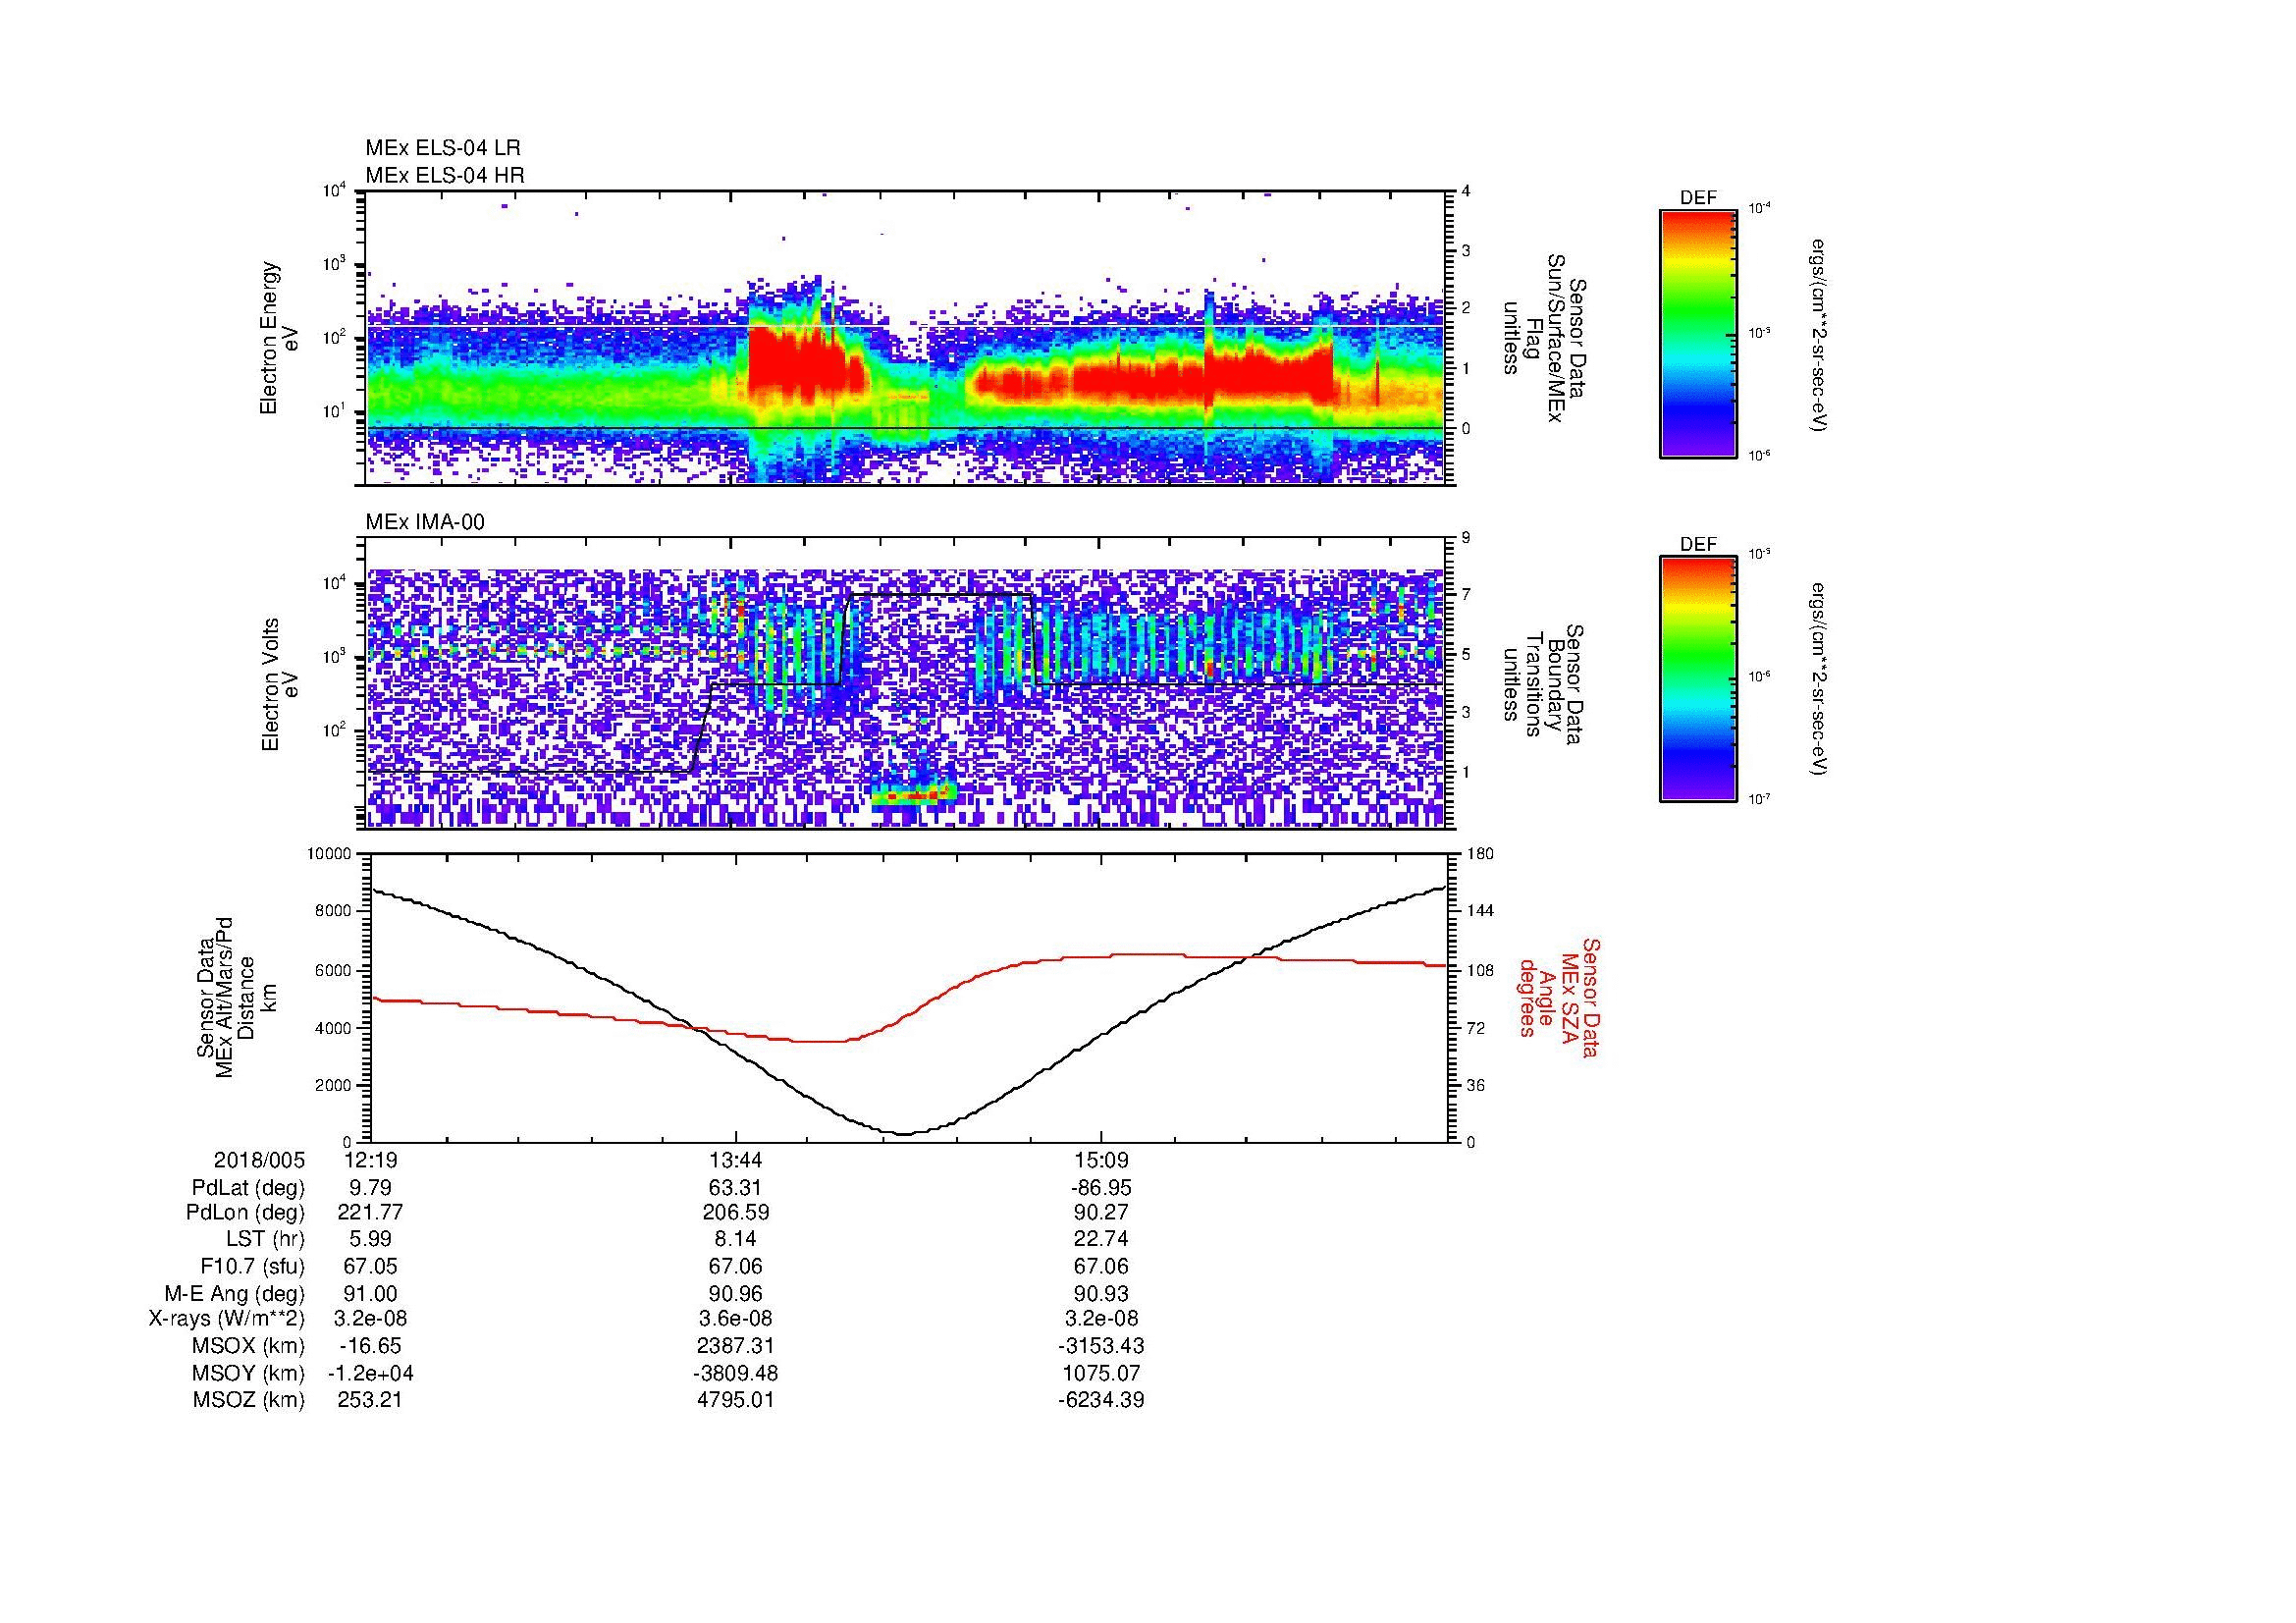Click the SZA axis tick 180
Screen dimensions: 2296x1623
pyautogui.click(x=1480, y=854)
